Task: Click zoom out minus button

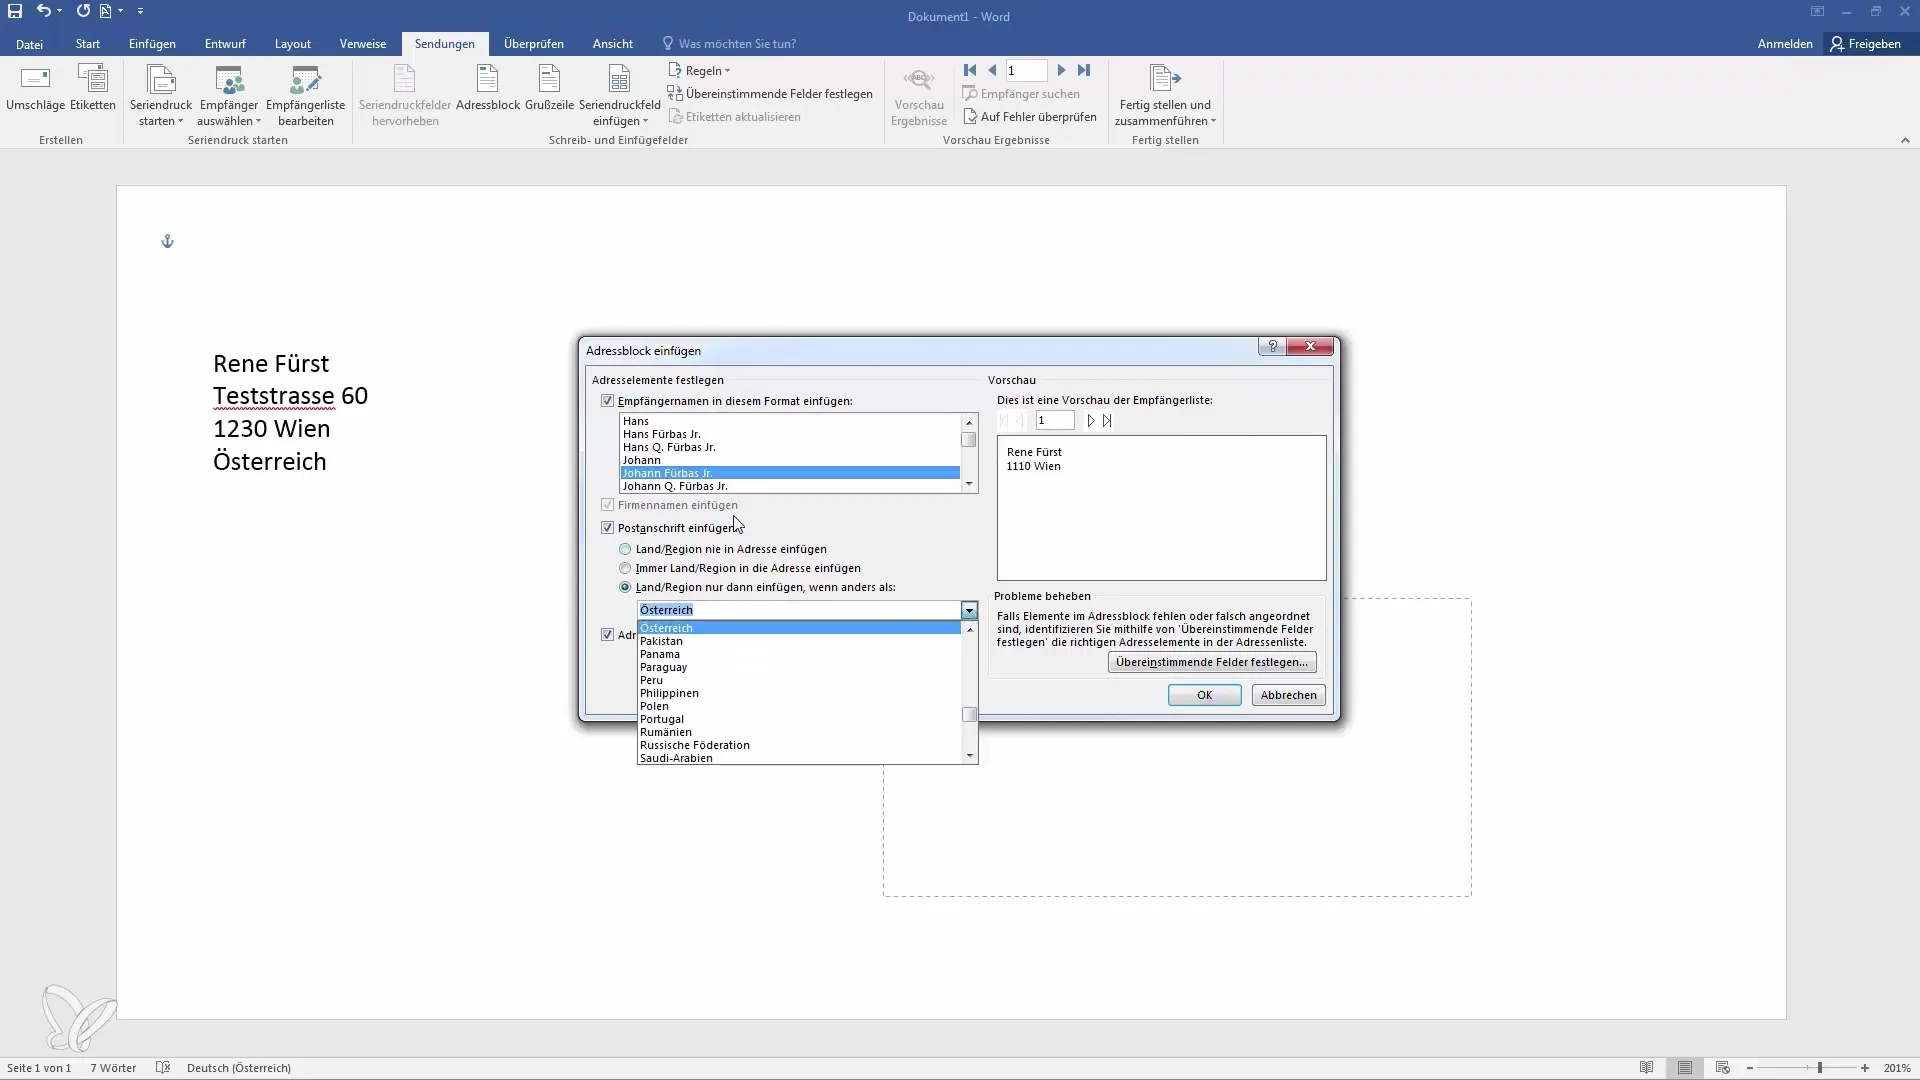Action: click(x=1750, y=1068)
